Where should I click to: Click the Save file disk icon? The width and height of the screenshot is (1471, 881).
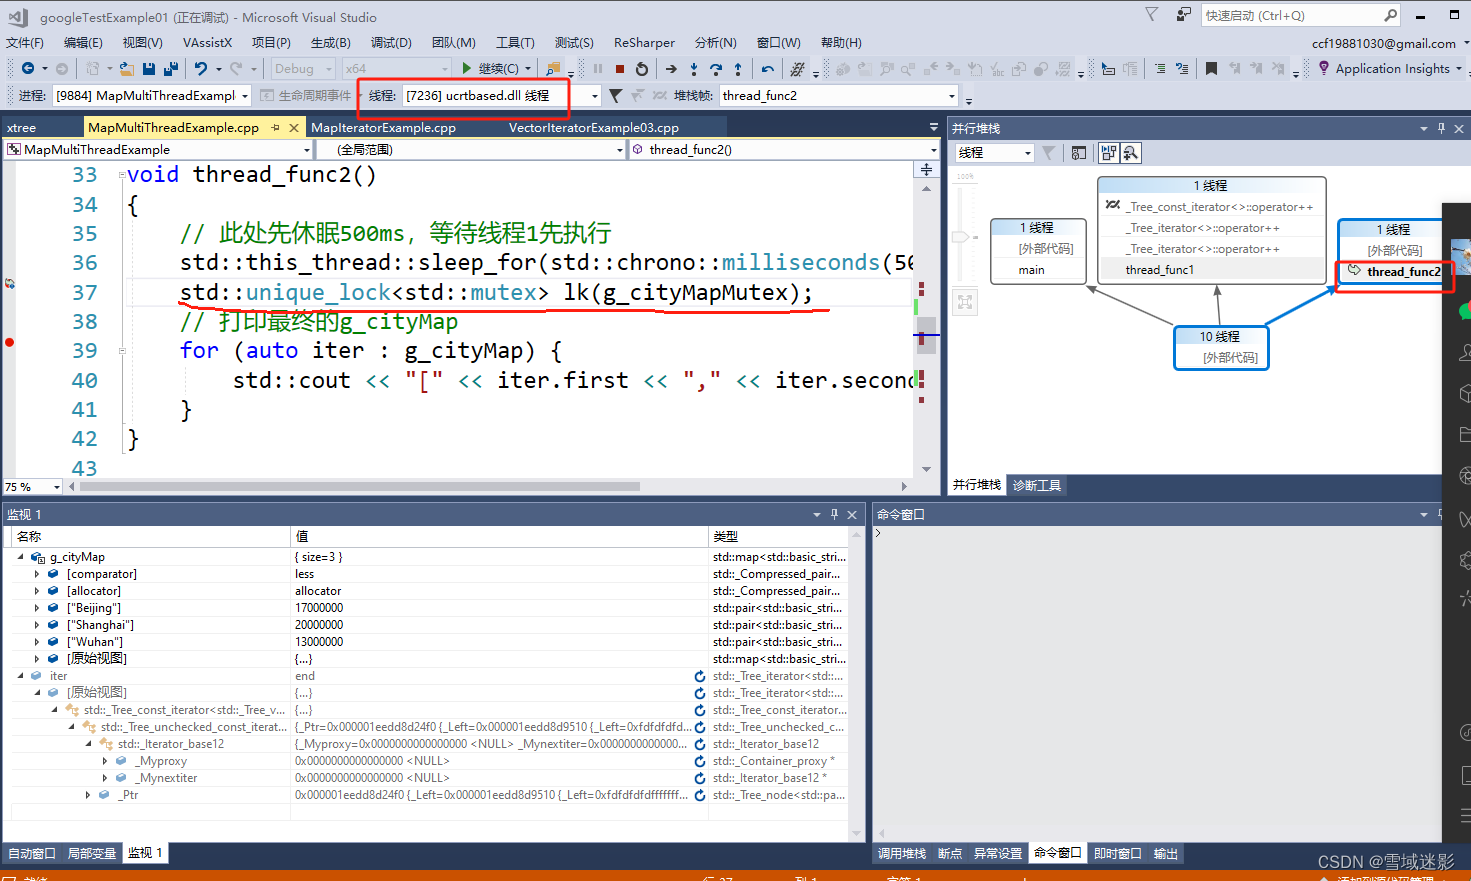pyautogui.click(x=149, y=68)
